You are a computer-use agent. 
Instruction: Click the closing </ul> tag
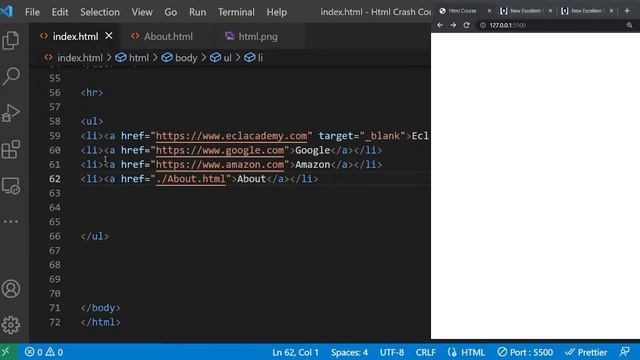(95, 236)
